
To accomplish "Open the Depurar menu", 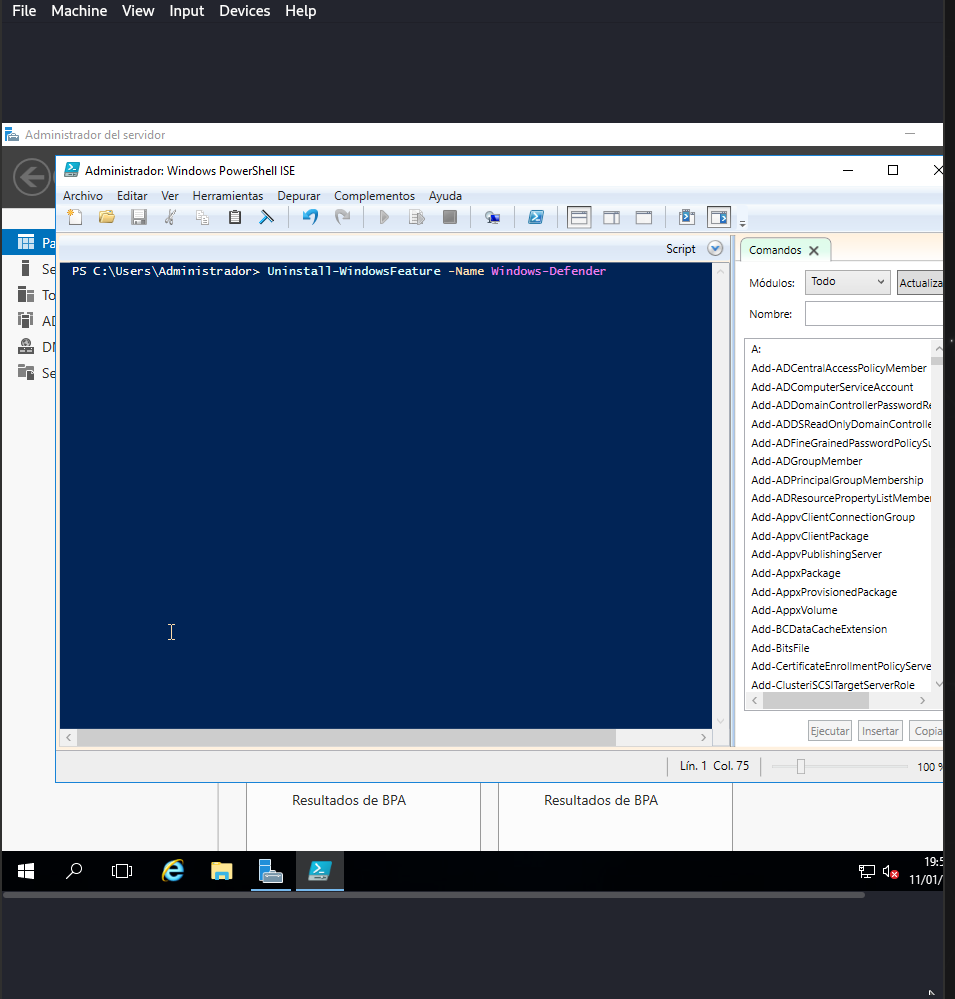I will [299, 196].
